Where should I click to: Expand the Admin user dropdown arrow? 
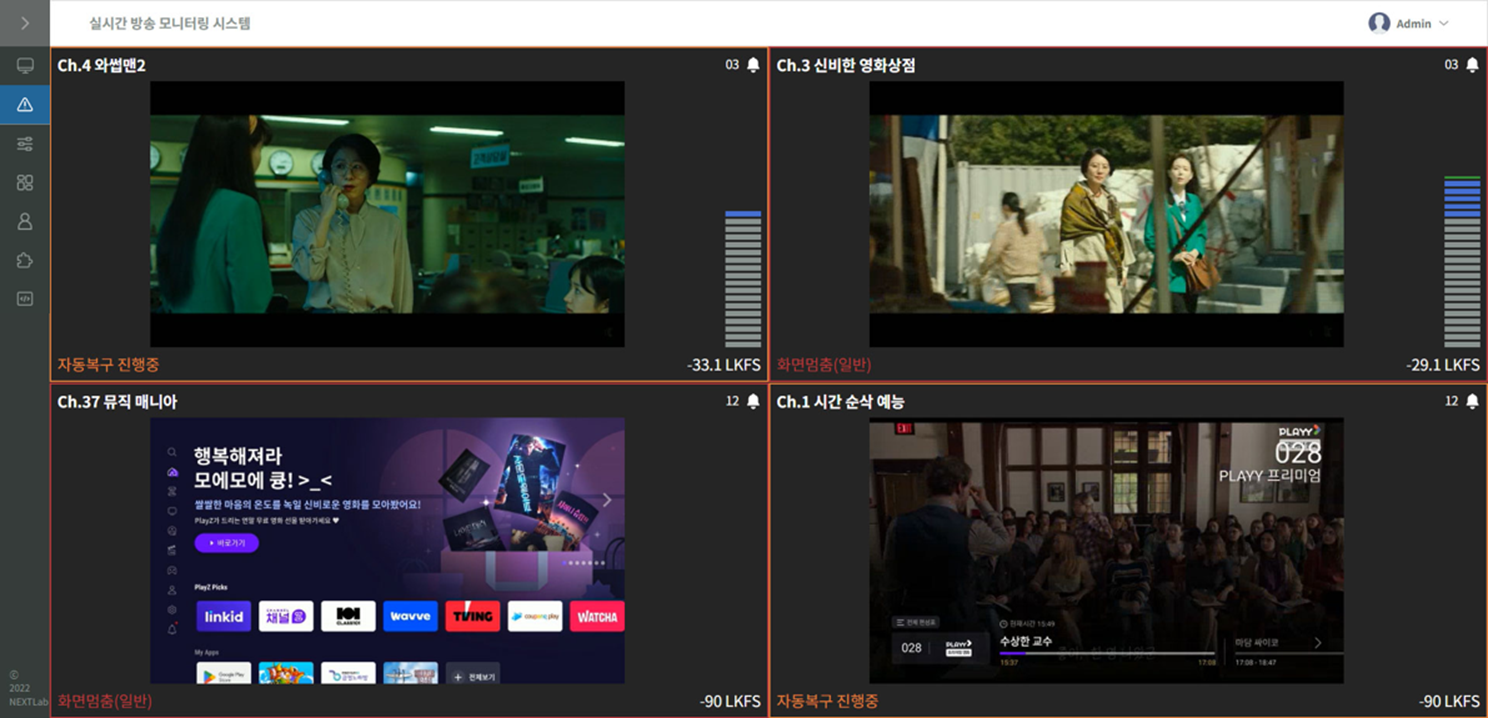(x=1443, y=23)
